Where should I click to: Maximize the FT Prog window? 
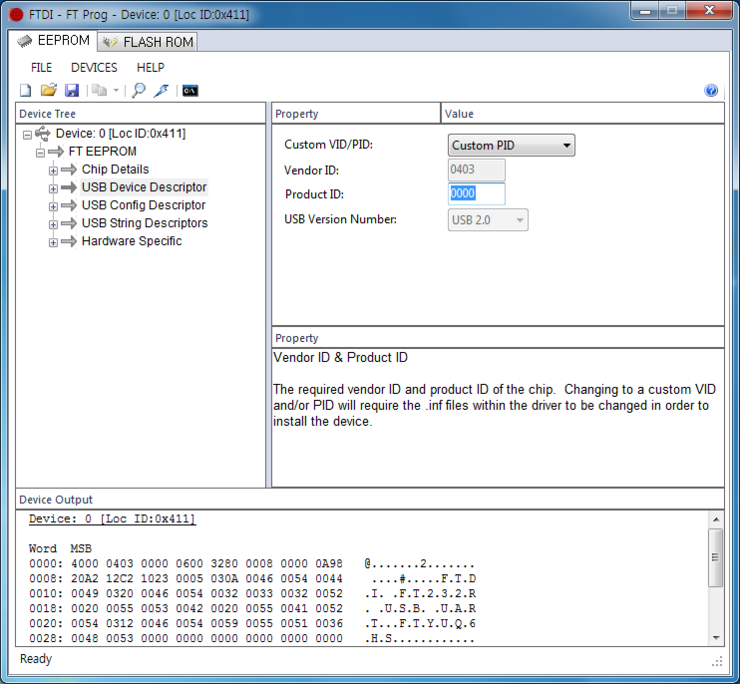673,10
